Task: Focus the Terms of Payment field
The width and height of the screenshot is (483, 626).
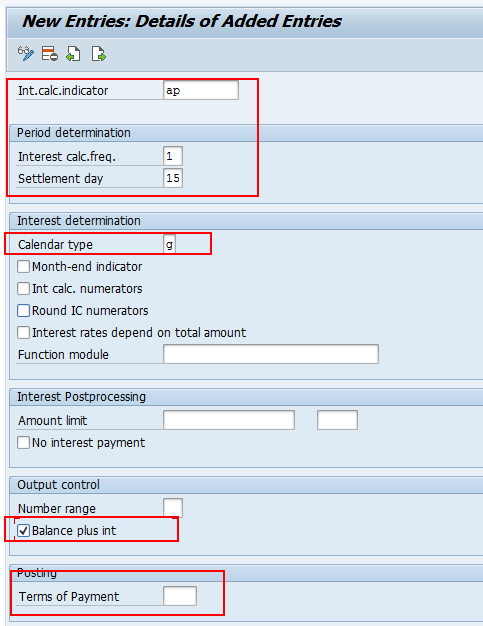Action: [180, 596]
